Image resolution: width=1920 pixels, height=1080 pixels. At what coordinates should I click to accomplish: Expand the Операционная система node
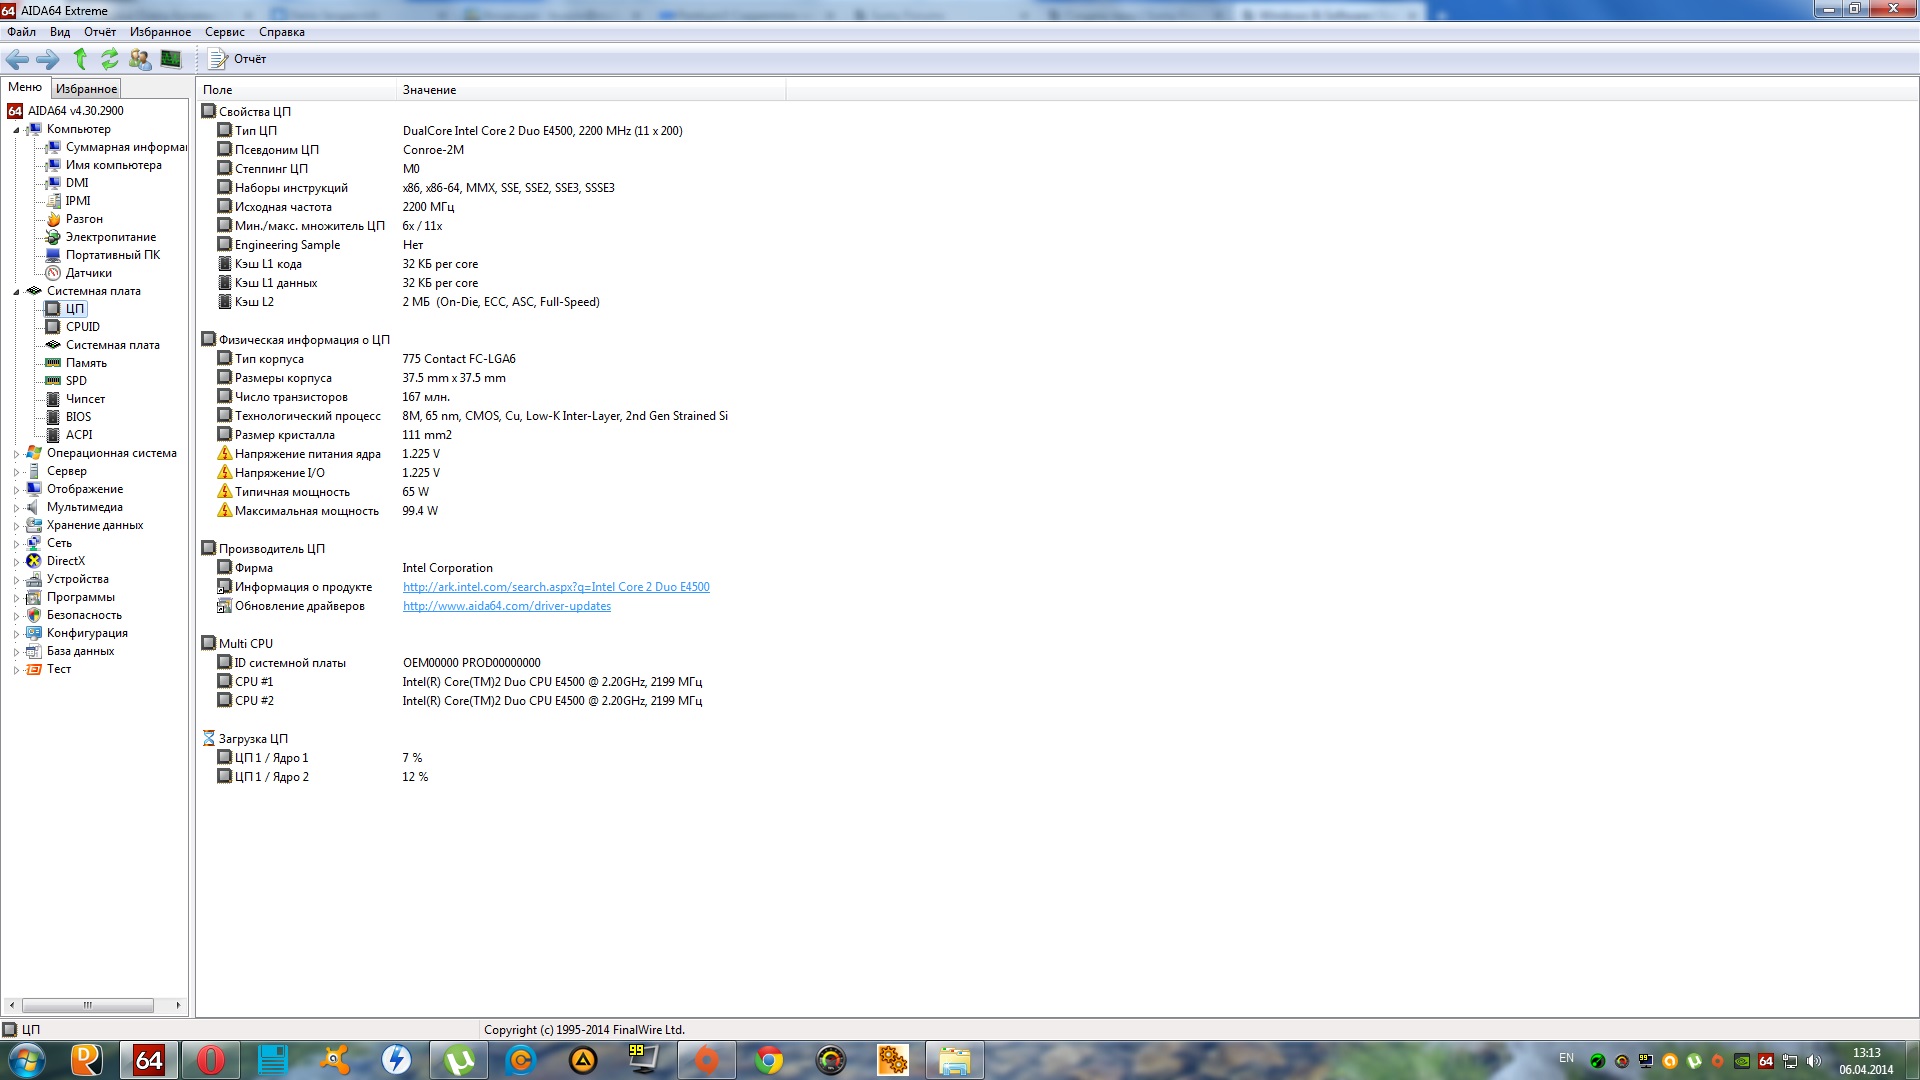point(16,454)
